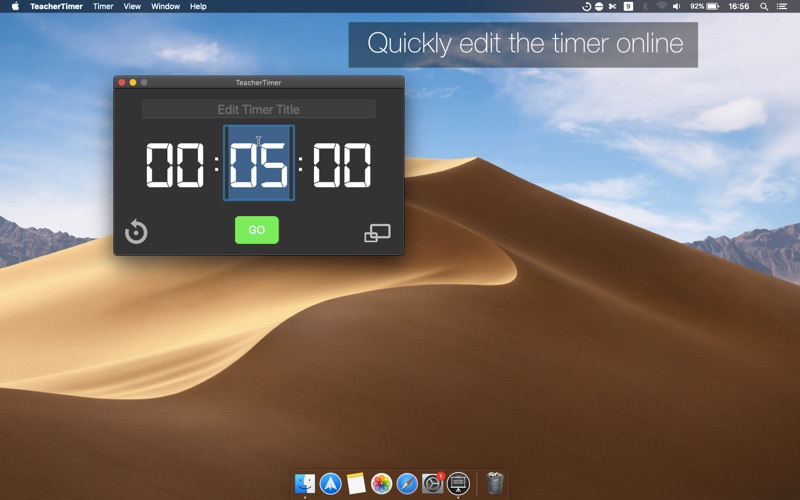Open the Help menu
Image resolution: width=800 pixels, height=500 pixels.
[x=198, y=6]
